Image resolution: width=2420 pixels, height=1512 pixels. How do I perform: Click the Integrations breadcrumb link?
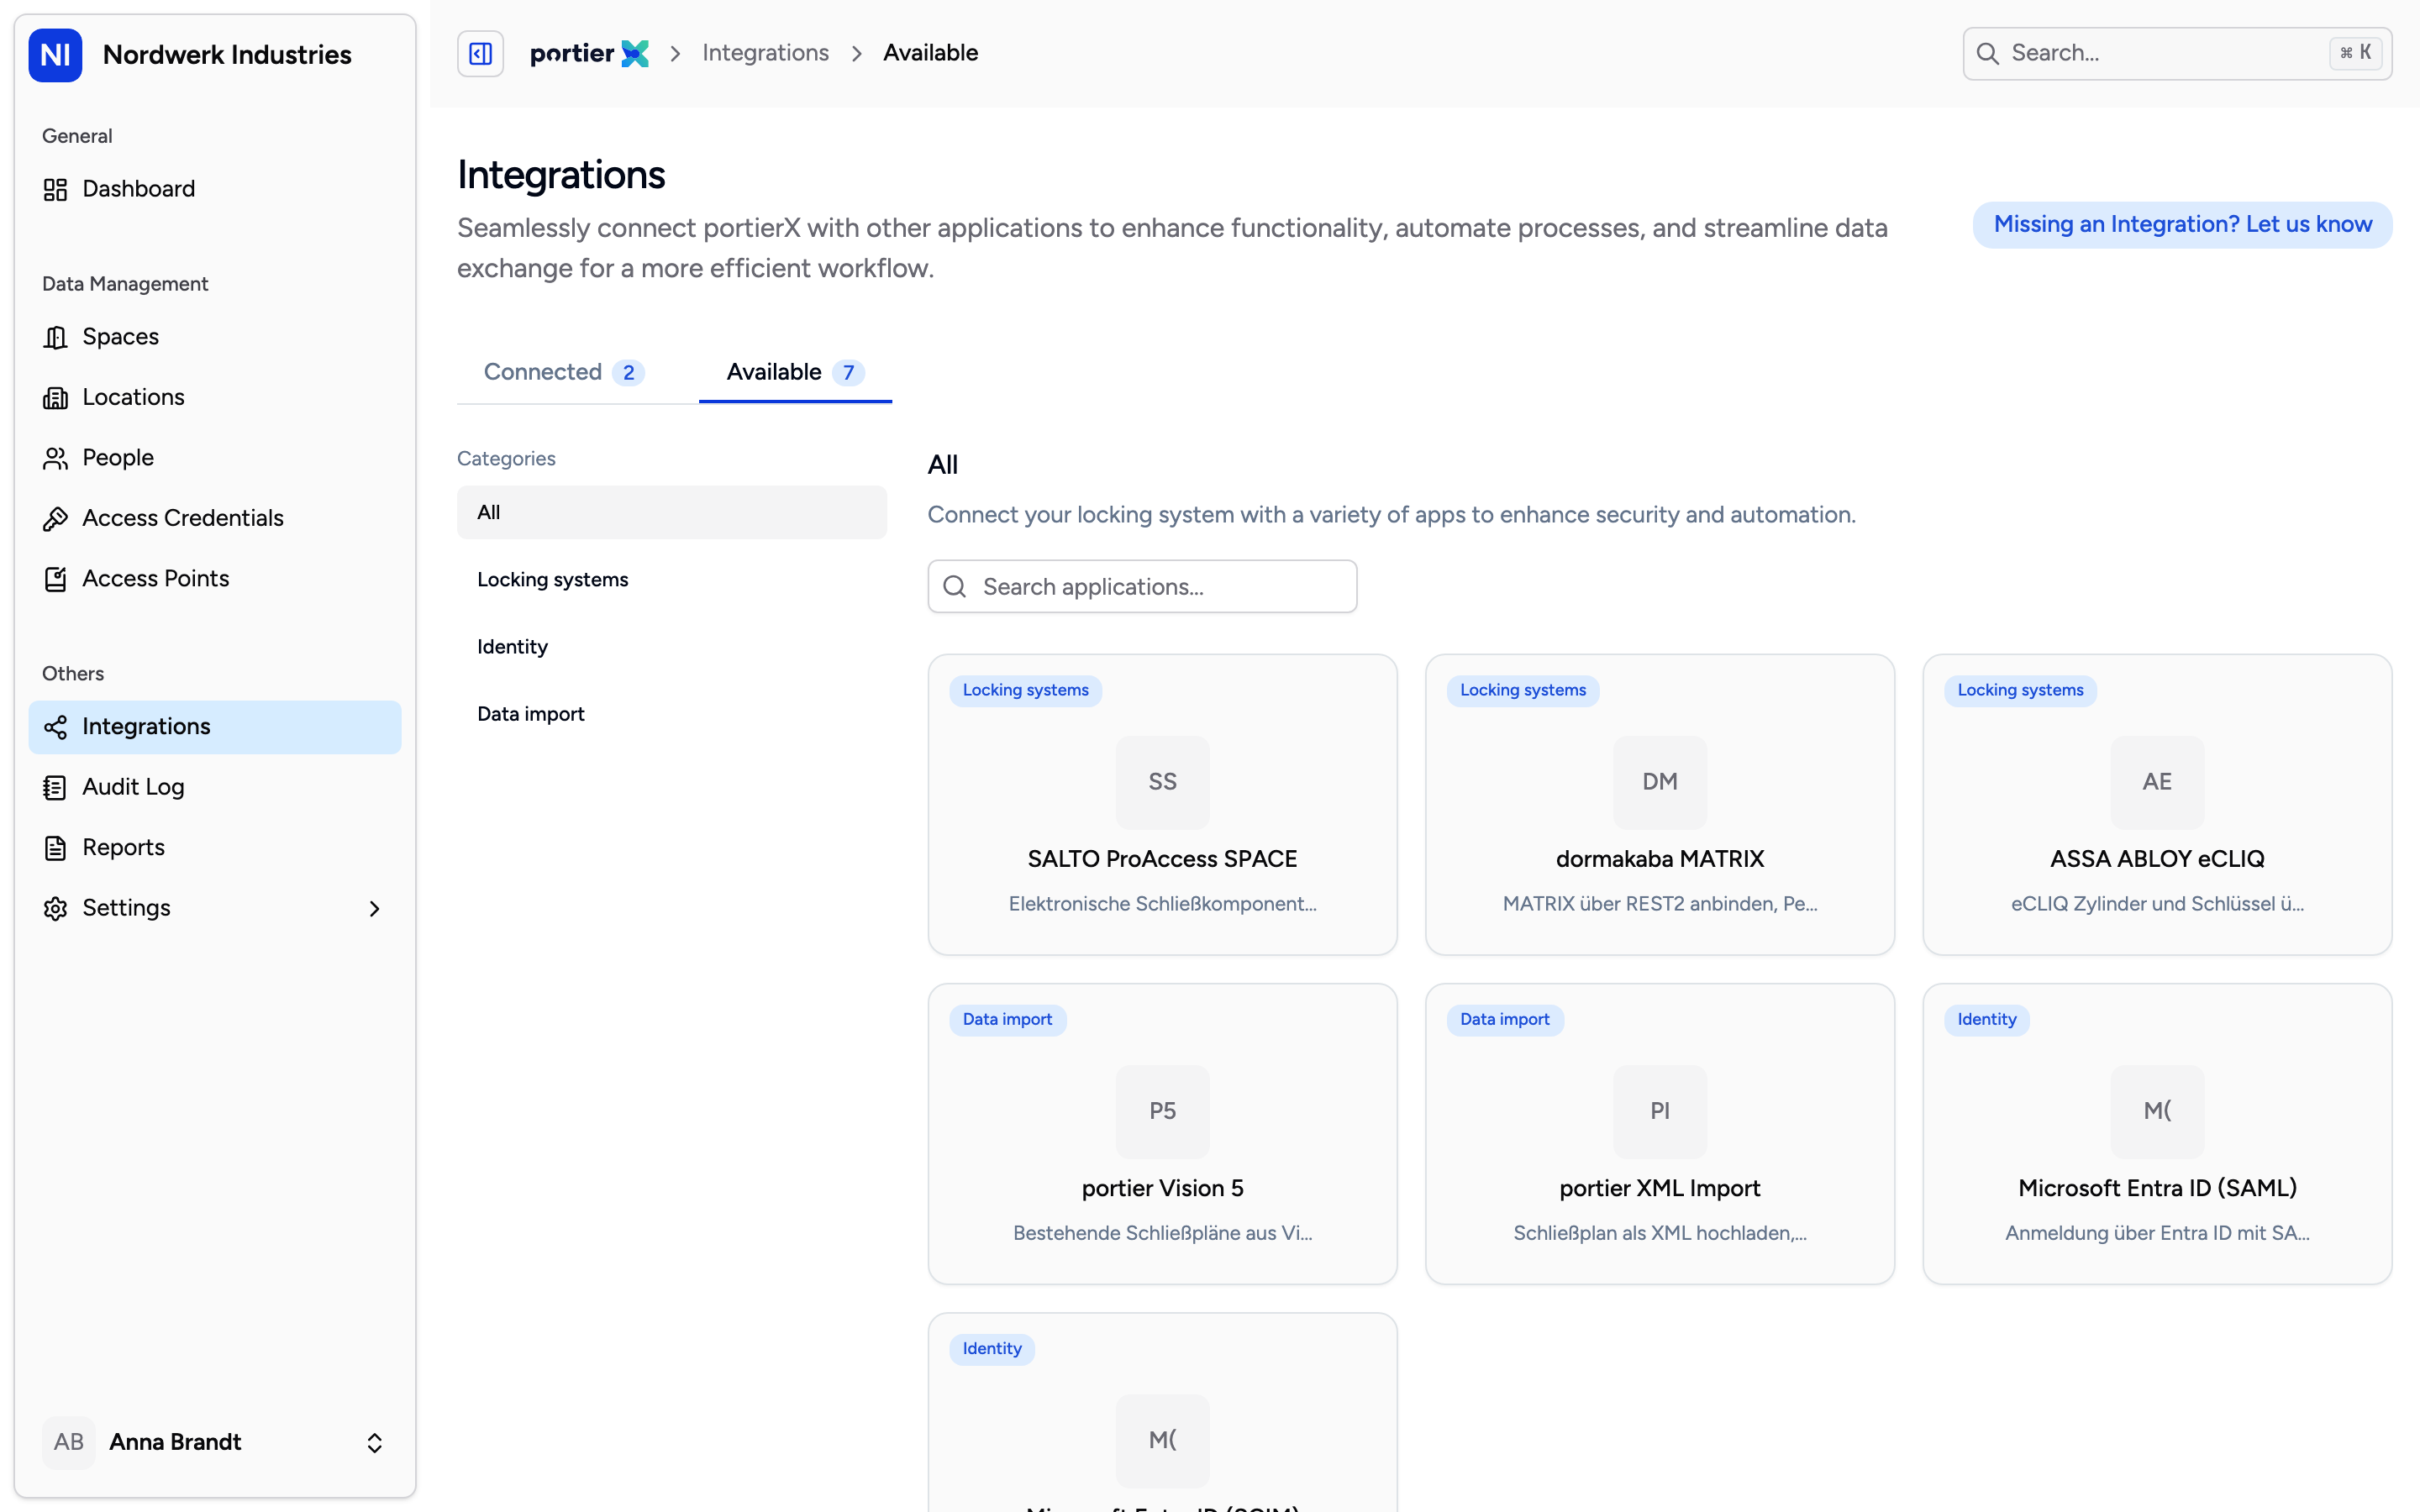point(765,53)
